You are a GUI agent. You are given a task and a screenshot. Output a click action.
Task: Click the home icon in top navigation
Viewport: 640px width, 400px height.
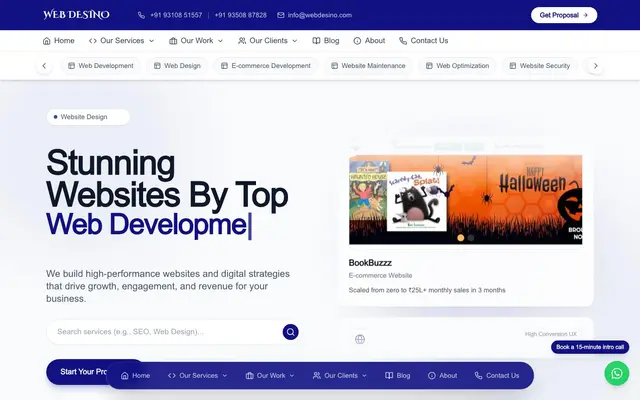click(47, 41)
